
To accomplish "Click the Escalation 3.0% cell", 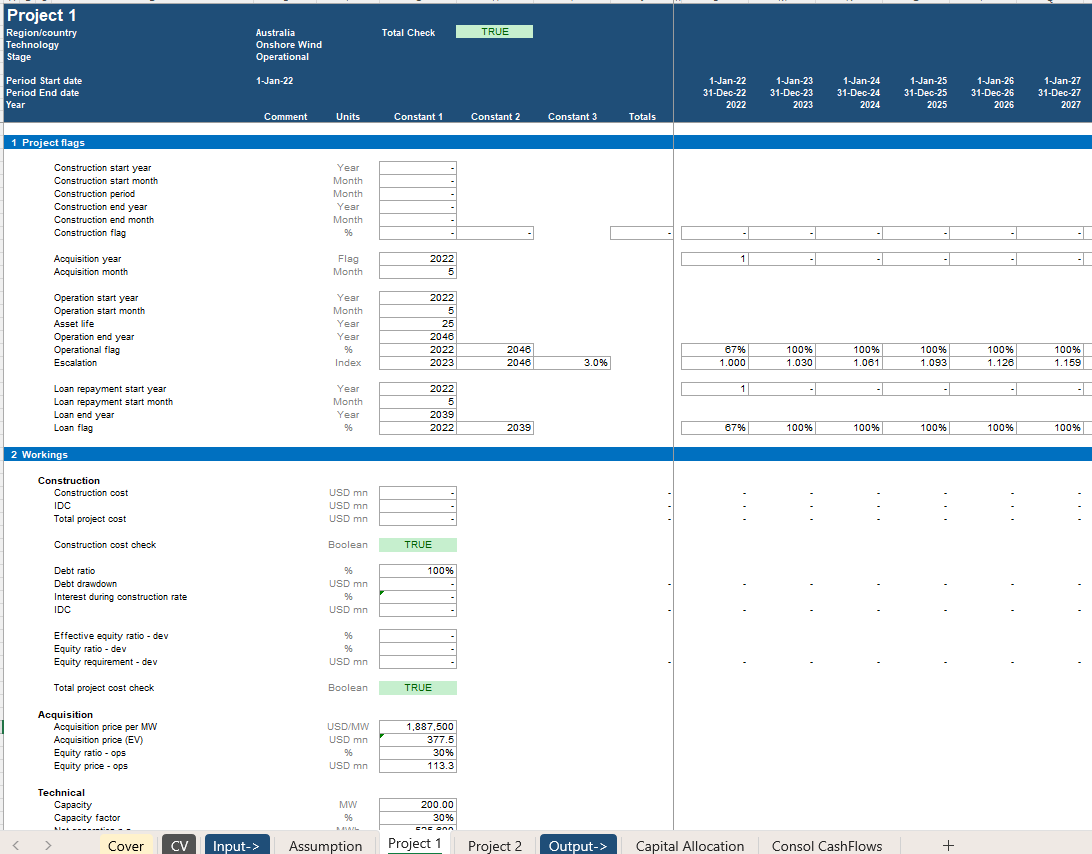I will (572, 363).
